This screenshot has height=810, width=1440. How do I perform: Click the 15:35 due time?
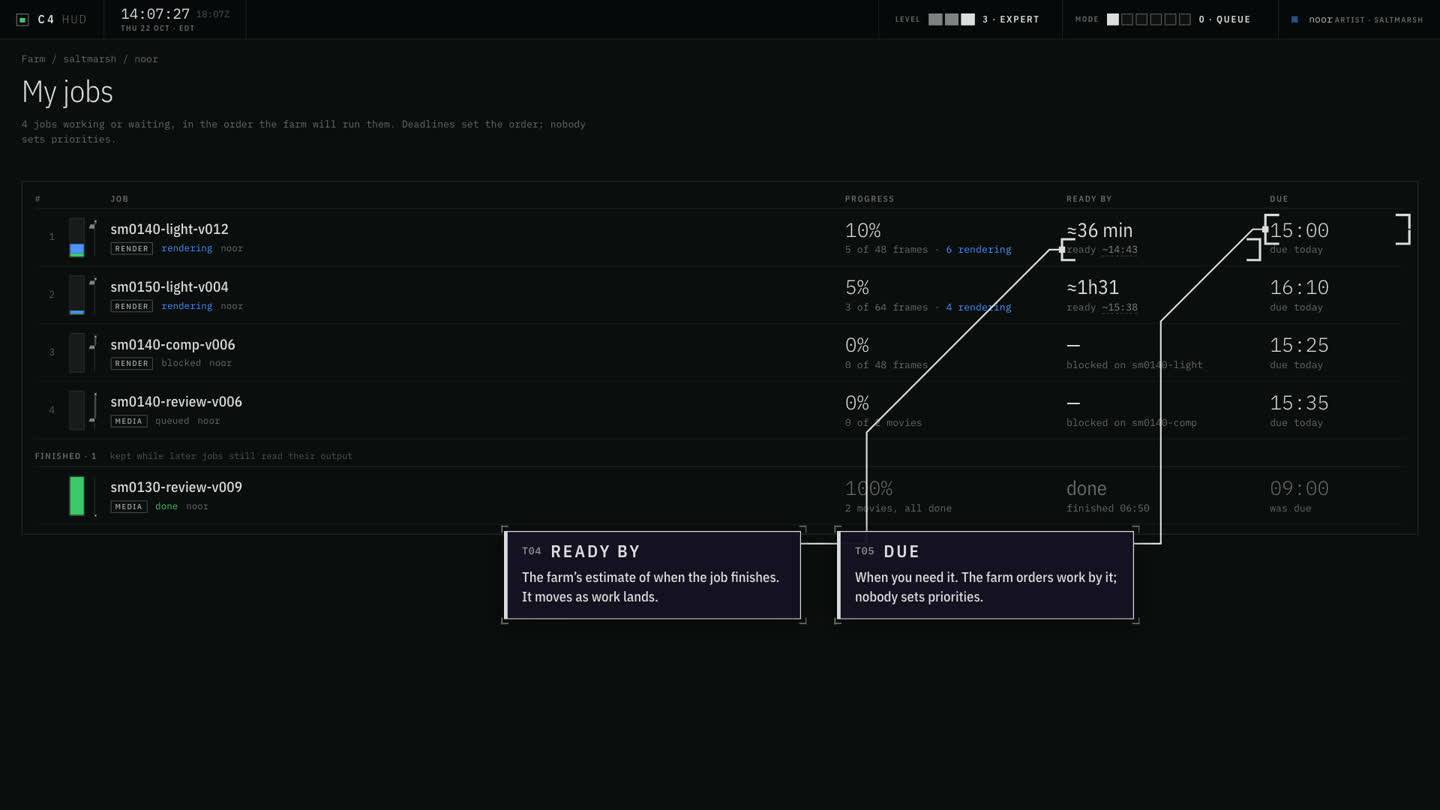click(1299, 403)
